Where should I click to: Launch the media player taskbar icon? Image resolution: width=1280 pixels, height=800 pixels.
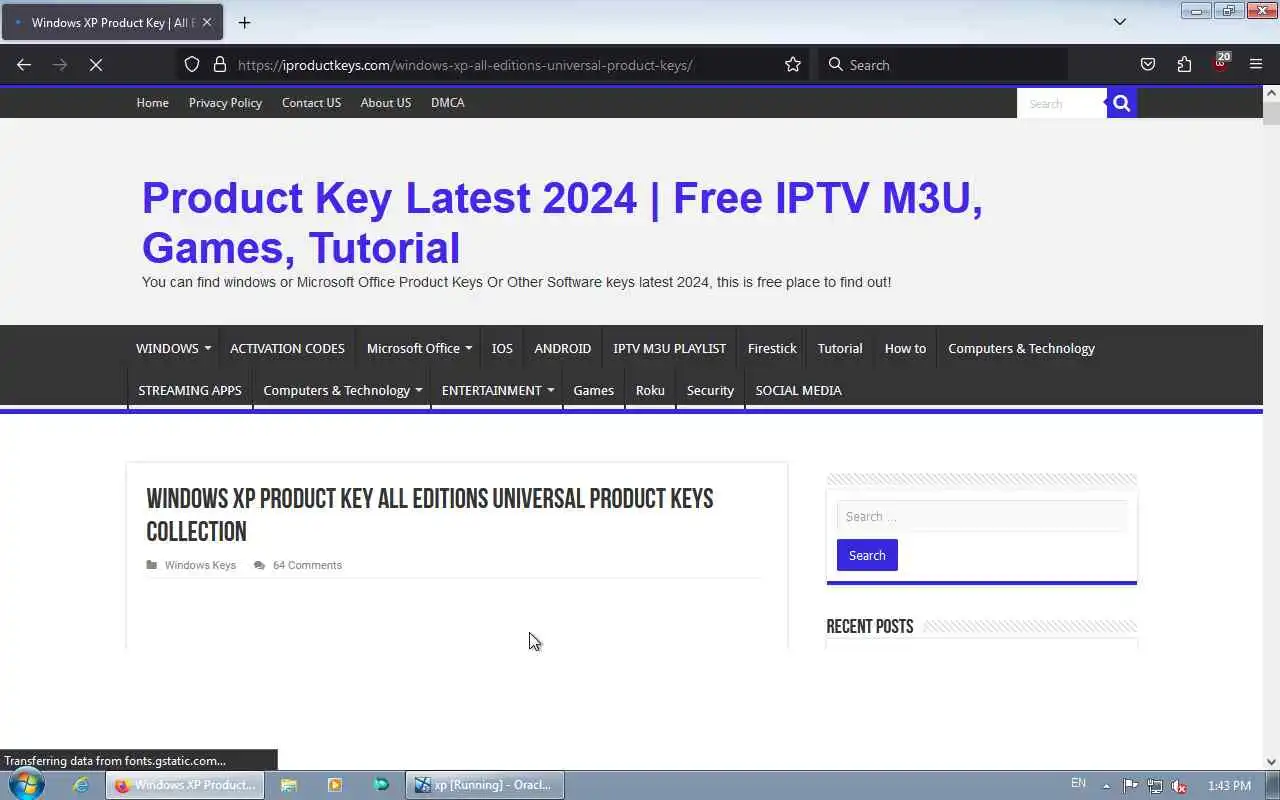(335, 785)
